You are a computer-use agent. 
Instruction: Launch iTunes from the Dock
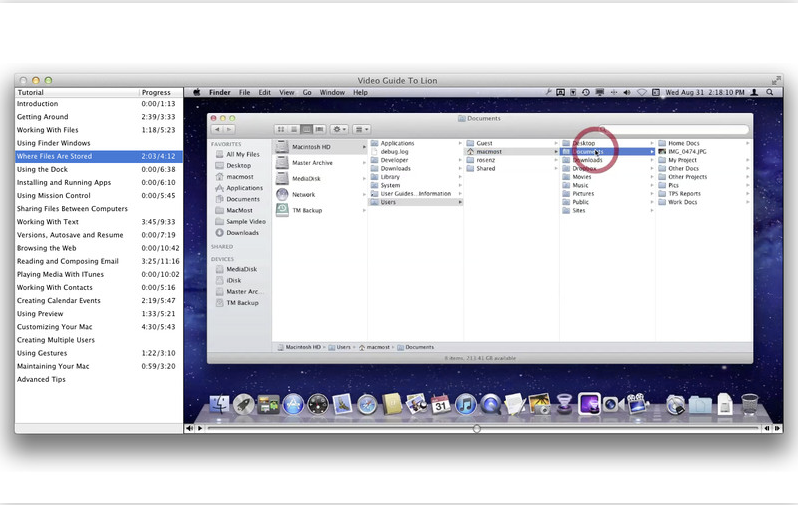[465, 405]
